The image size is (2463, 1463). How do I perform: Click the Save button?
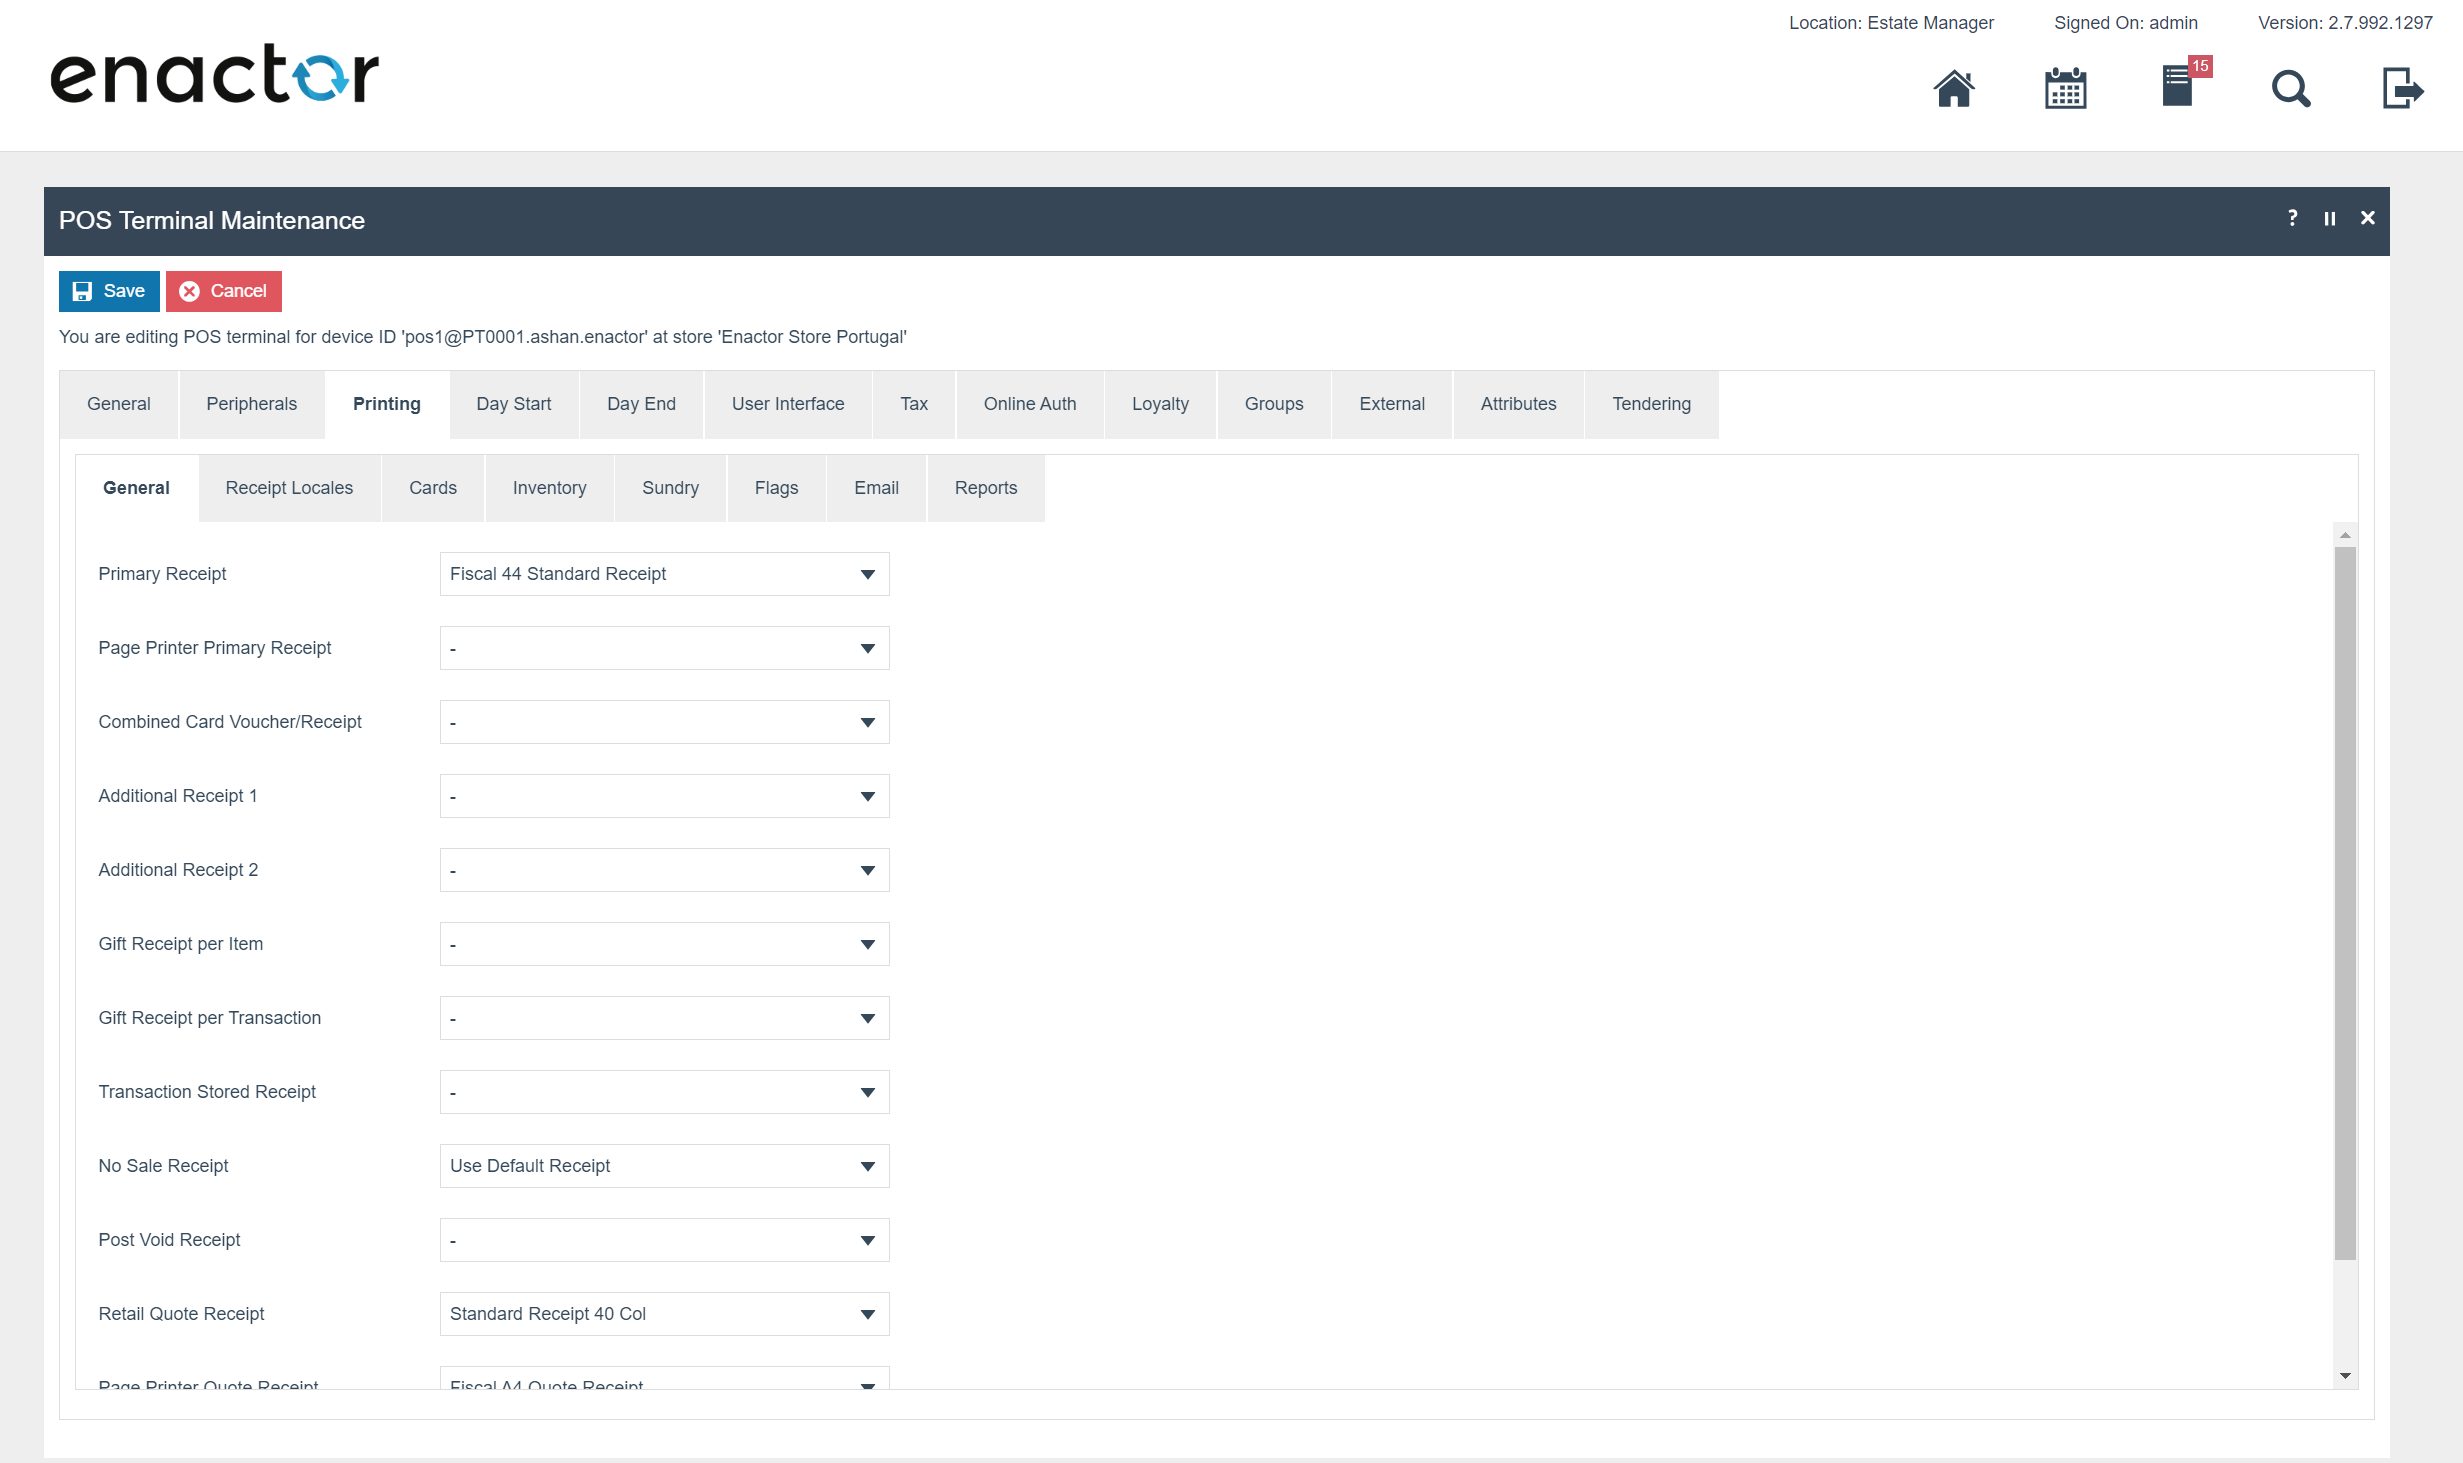(x=109, y=291)
